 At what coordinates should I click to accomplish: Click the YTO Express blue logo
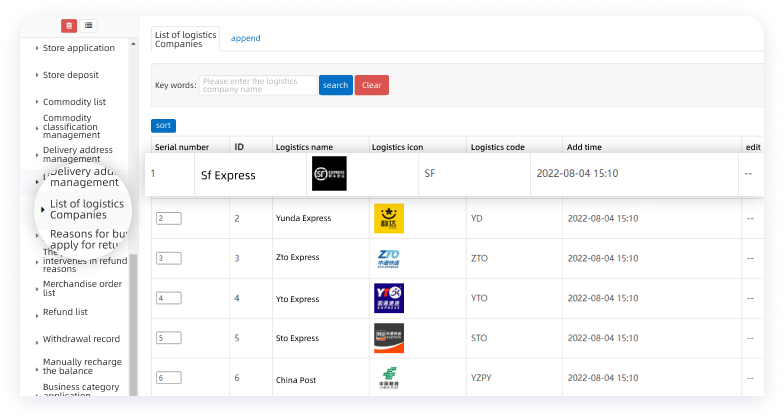(389, 298)
